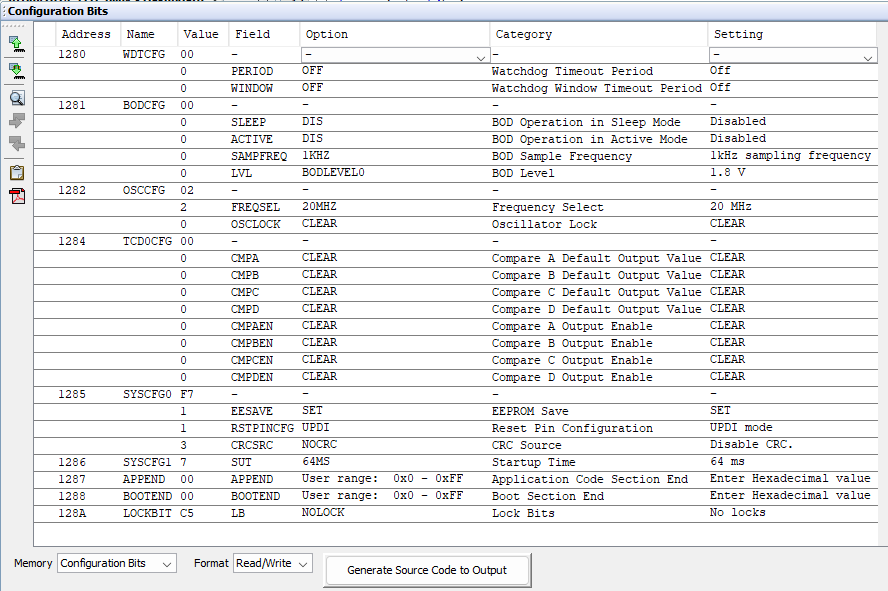Click the User range option in the APPEND row

(x=382, y=478)
